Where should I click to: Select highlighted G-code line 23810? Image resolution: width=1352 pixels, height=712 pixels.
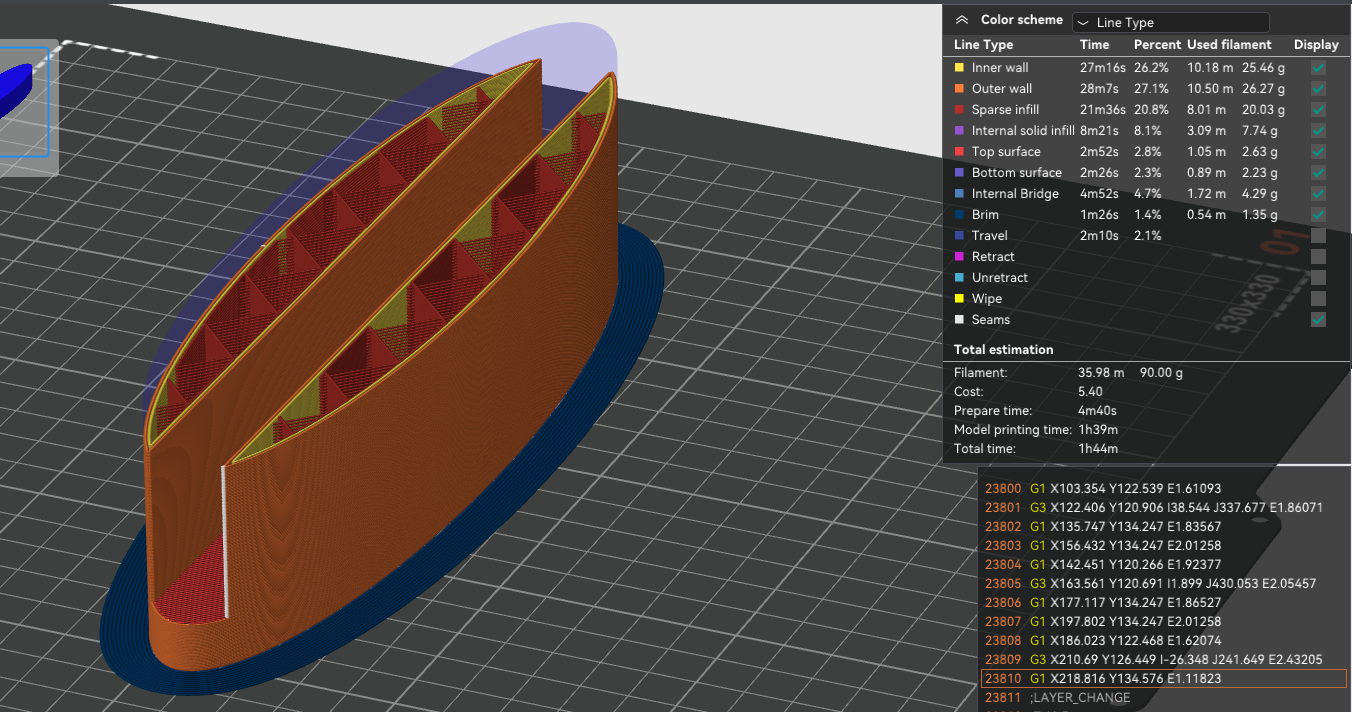tap(1165, 679)
